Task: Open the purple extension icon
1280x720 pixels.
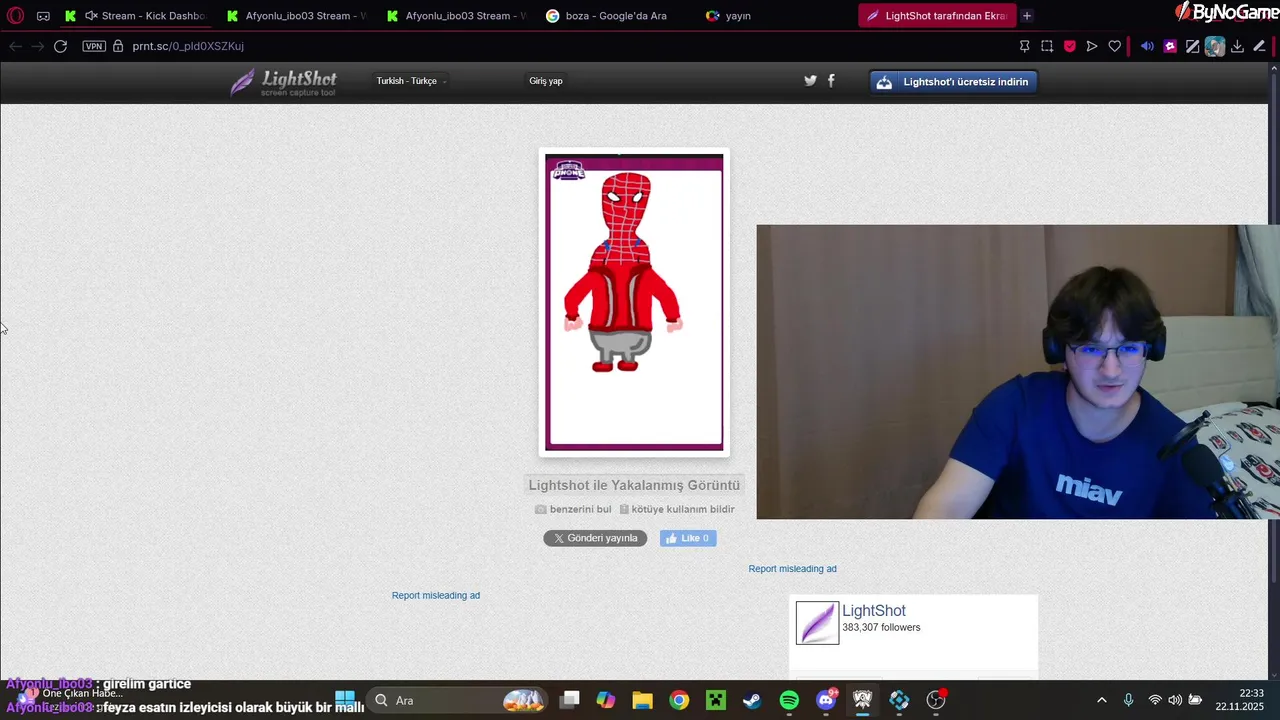Action: [1170, 46]
